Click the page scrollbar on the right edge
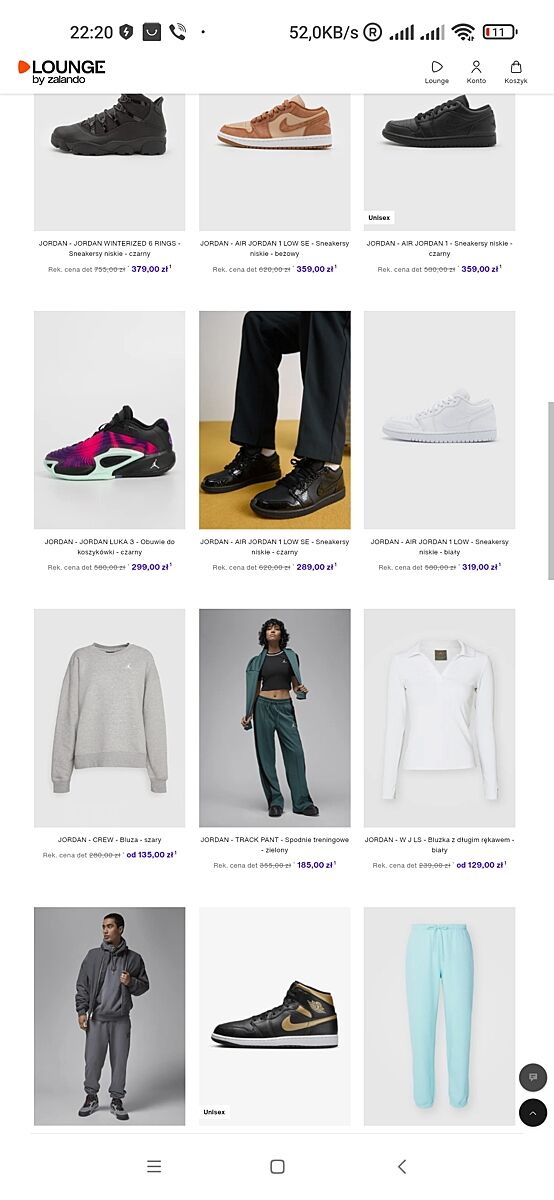554x1200 pixels. pyautogui.click(x=550, y=490)
